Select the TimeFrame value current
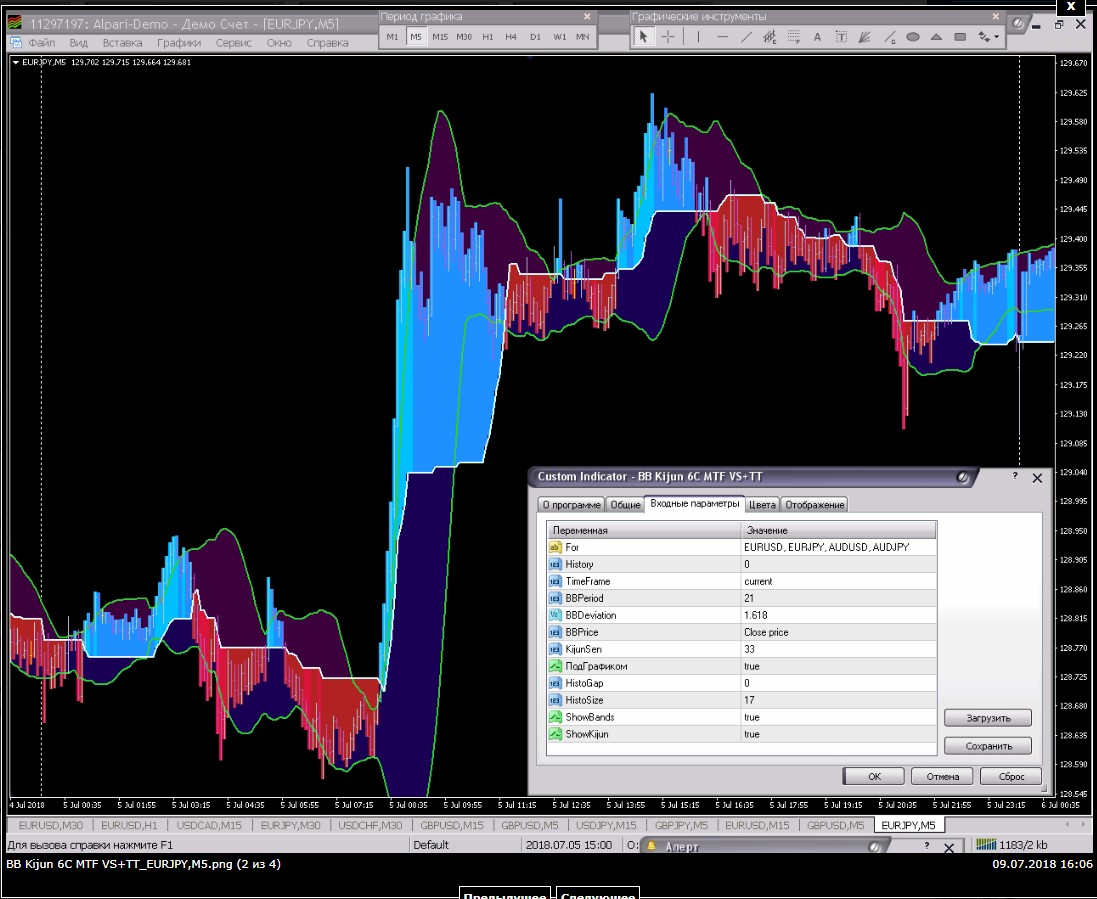 [838, 581]
